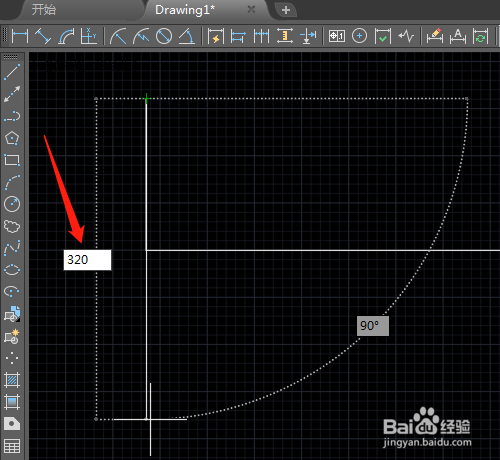Select the Aligned dimension tool
The image size is (500, 460).
point(43,36)
